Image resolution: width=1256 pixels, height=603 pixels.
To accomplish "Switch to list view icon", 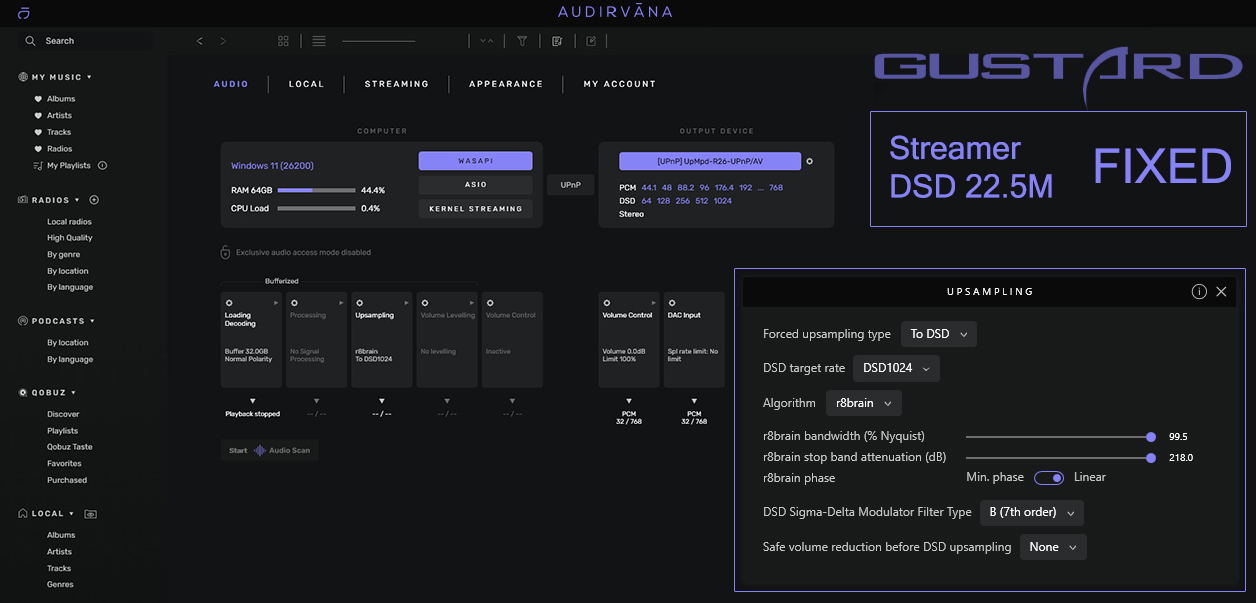I will point(319,41).
